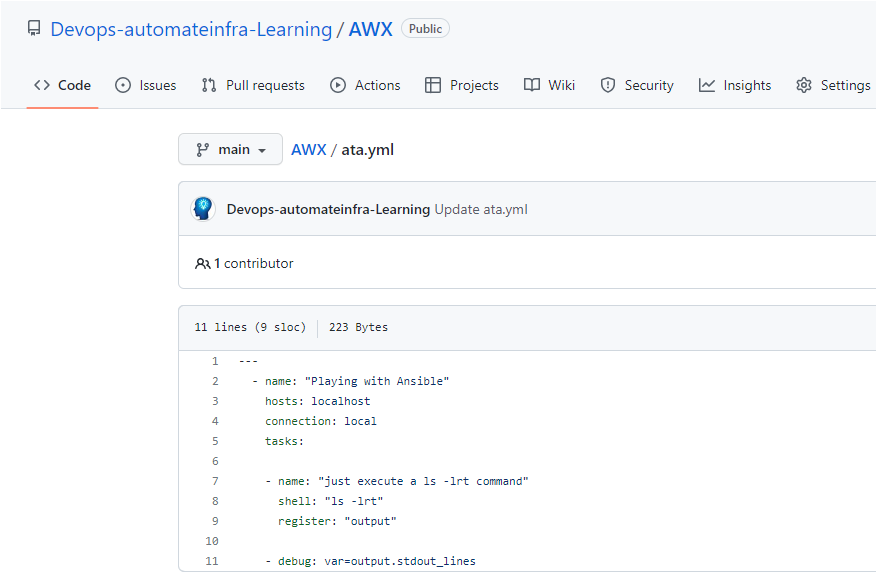Click the '1 contributor' text
The image size is (877, 583).
(253, 264)
